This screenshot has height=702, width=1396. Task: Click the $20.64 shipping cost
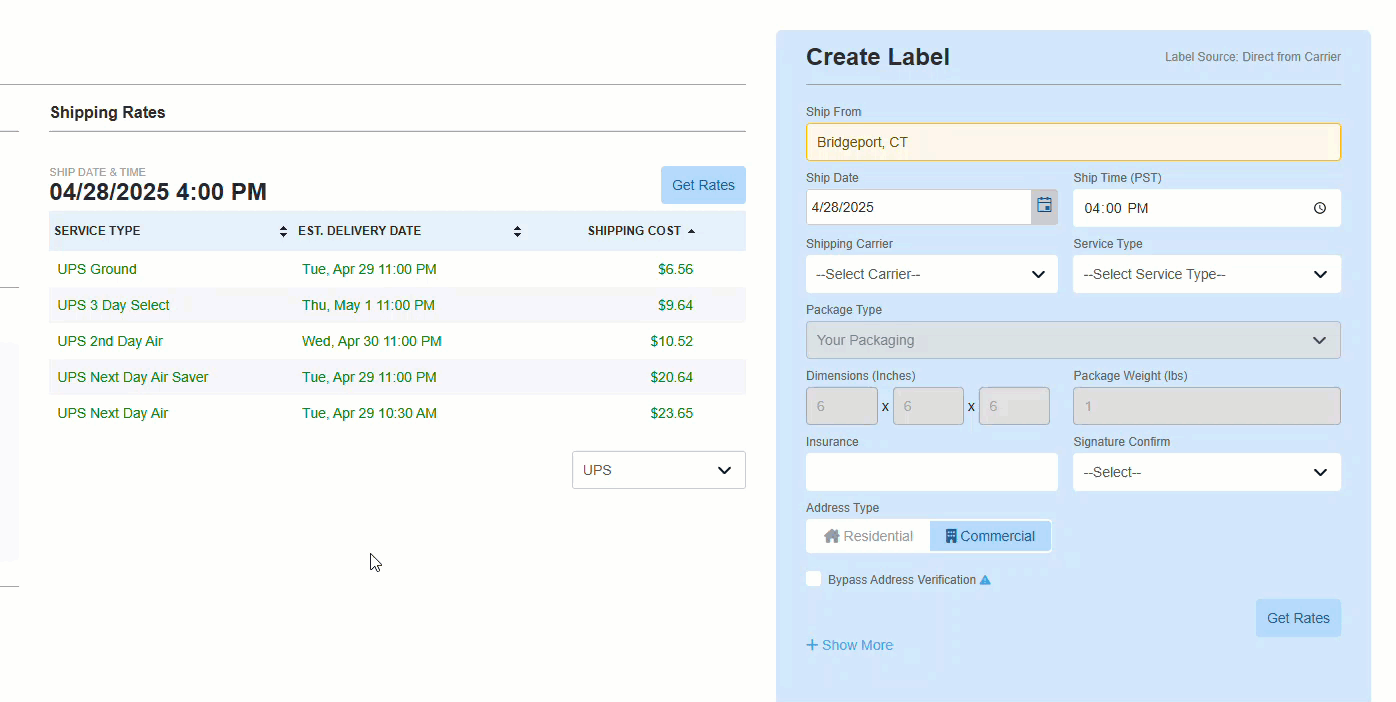click(x=671, y=377)
